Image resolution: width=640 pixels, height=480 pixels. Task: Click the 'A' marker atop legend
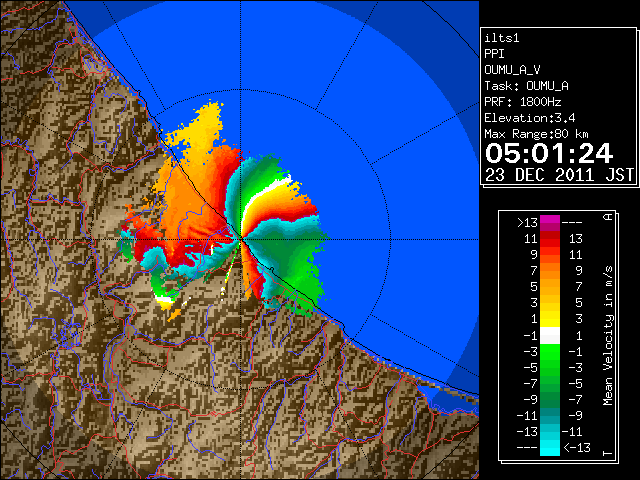click(x=608, y=217)
